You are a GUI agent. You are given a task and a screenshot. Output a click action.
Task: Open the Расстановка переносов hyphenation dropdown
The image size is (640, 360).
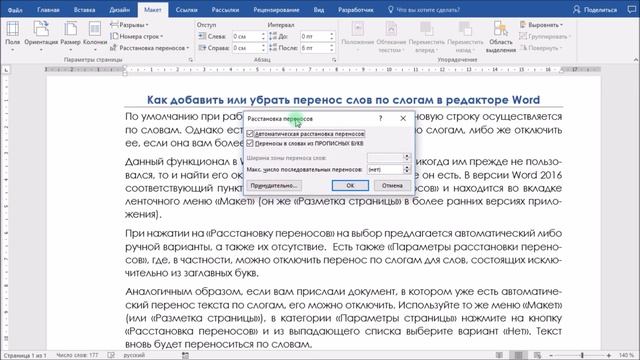pos(150,48)
